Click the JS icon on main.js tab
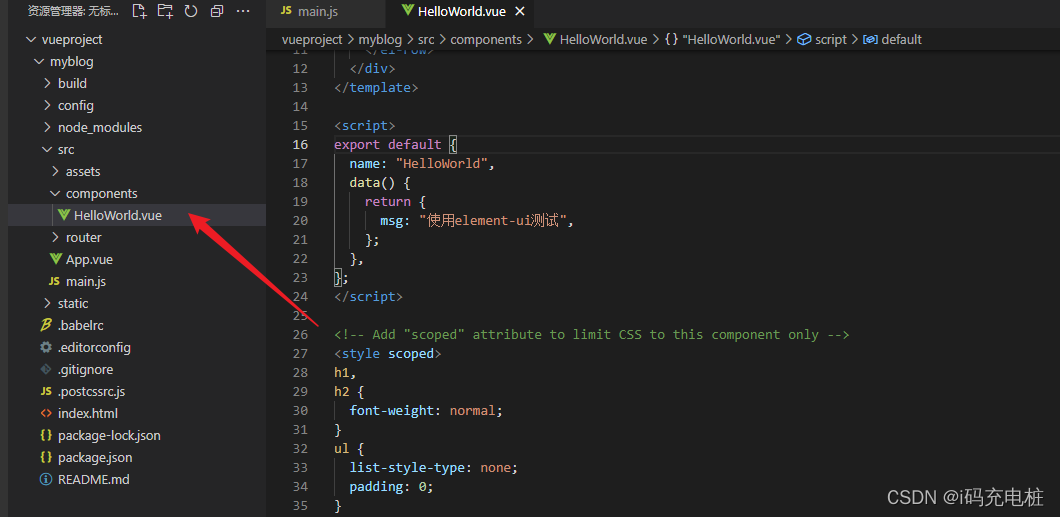 pyautogui.click(x=287, y=11)
